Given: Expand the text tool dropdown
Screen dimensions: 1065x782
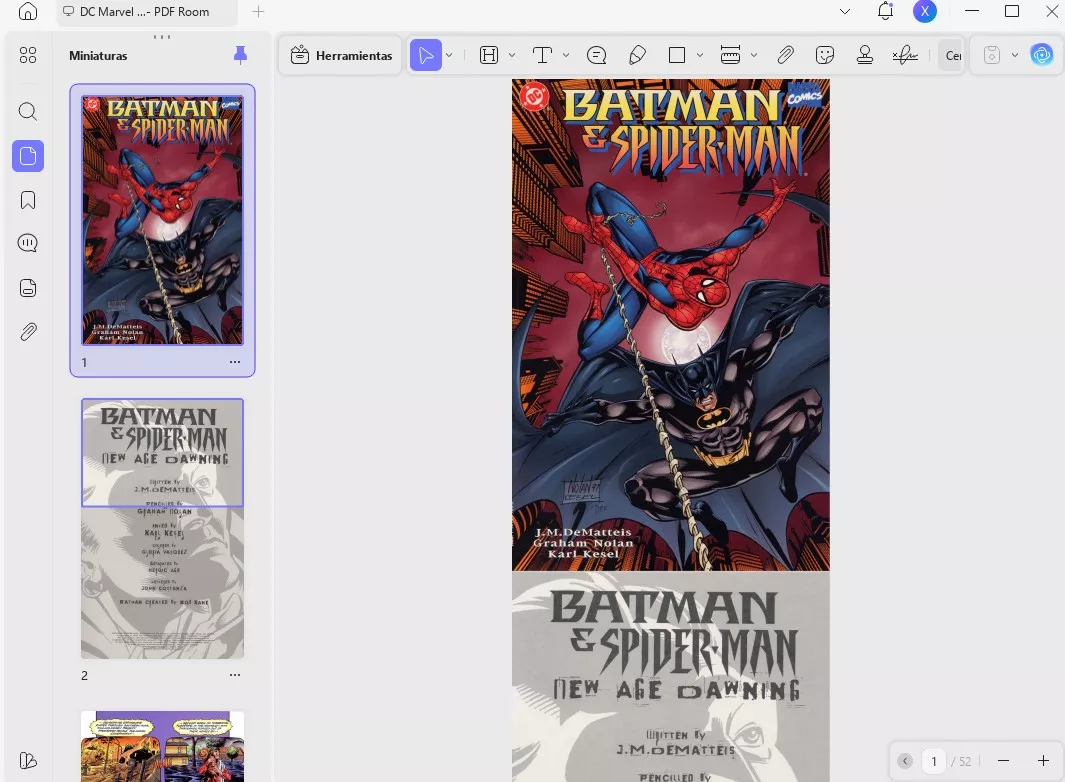Looking at the screenshot, I should 566,55.
